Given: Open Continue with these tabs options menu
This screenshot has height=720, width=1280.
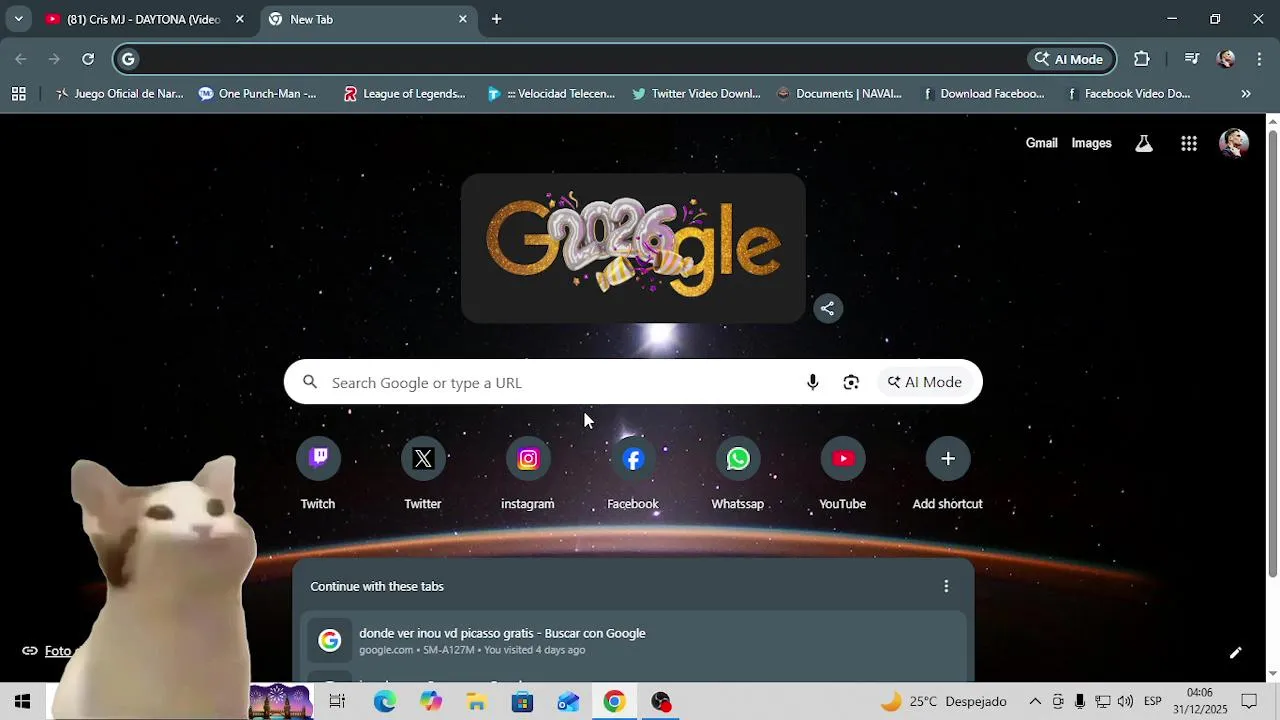Looking at the screenshot, I should coord(946,586).
